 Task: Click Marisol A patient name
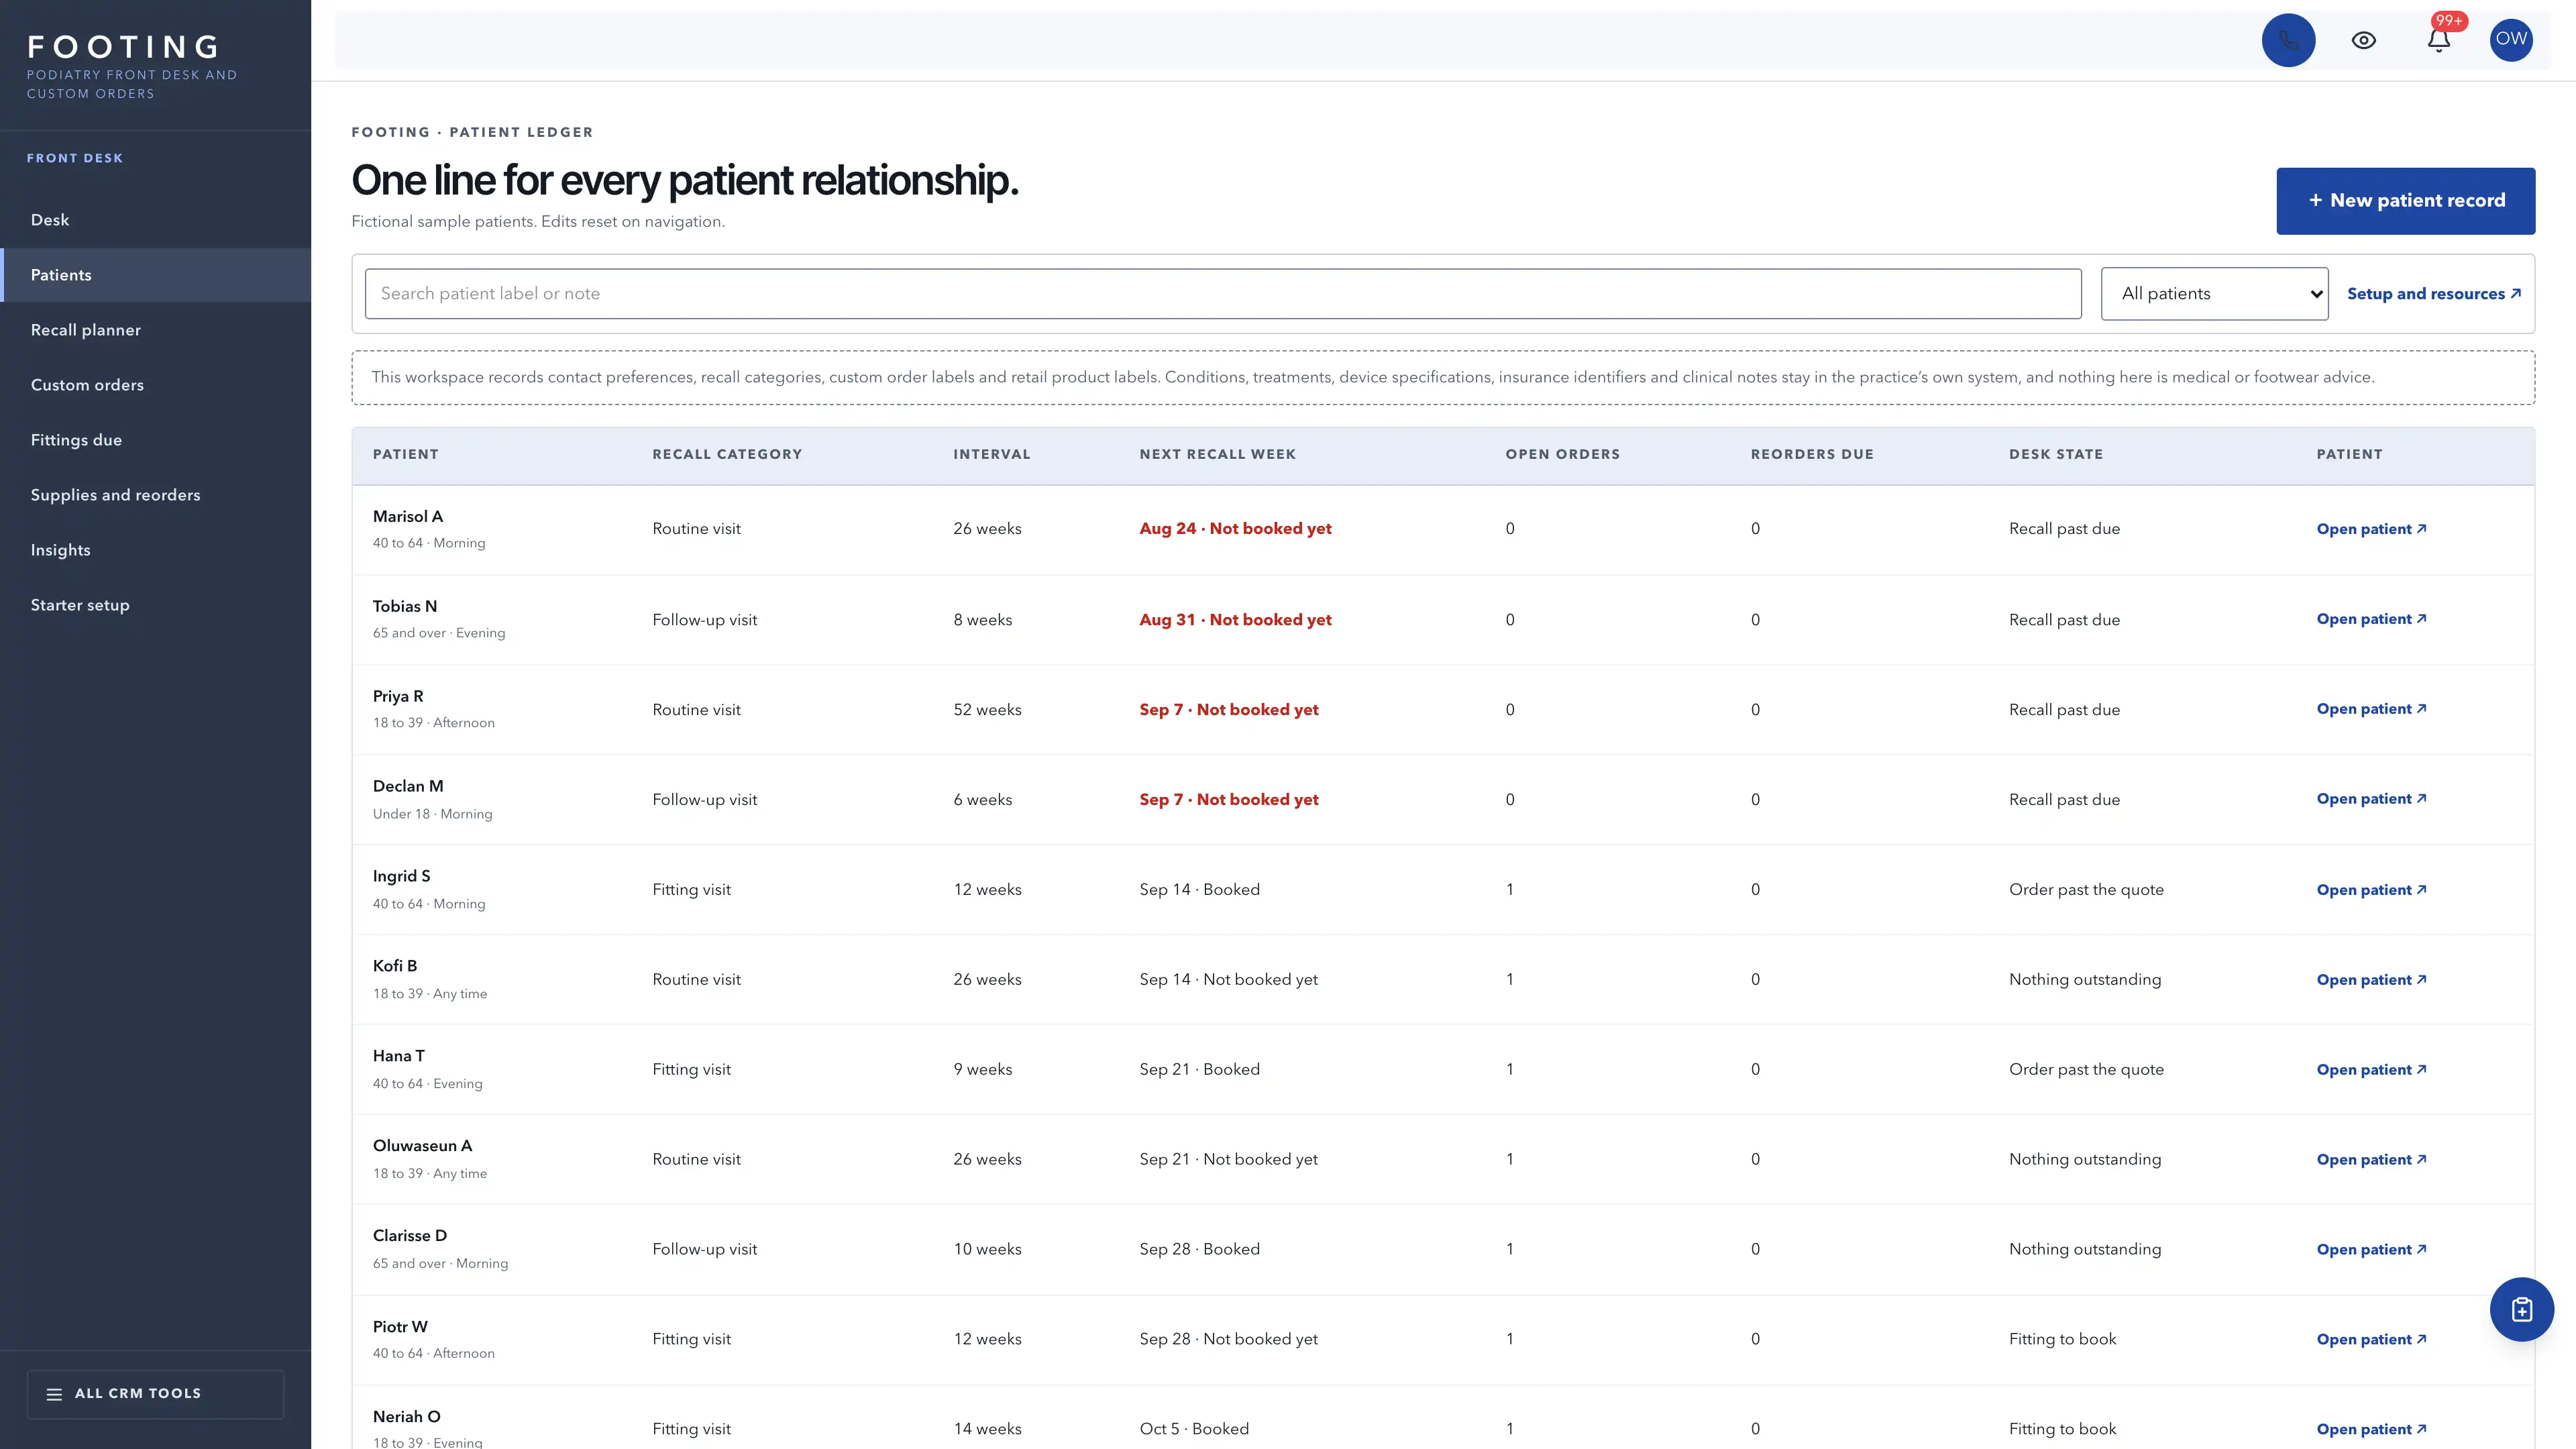pyautogui.click(x=408, y=517)
